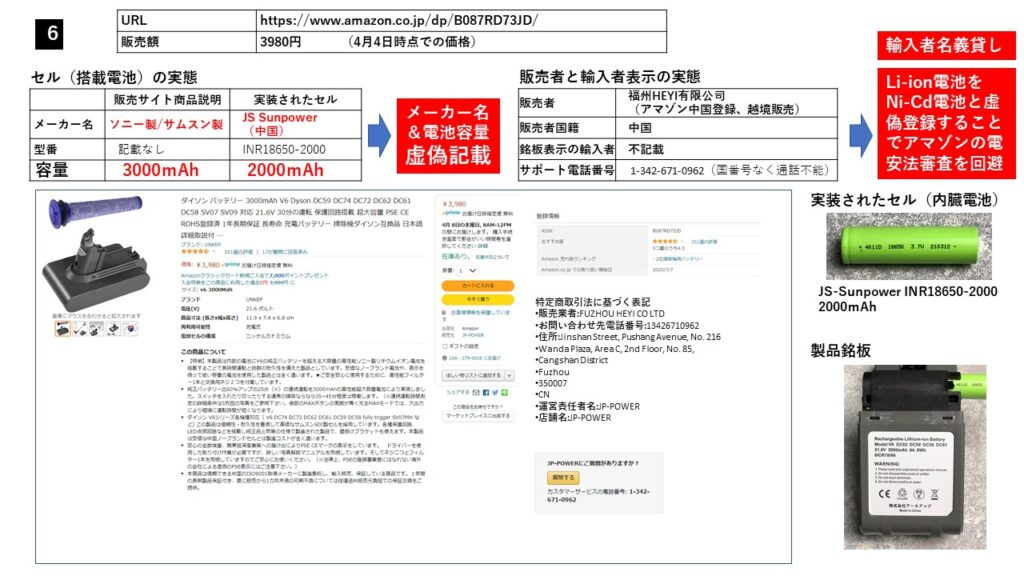
Task: Share the product on Facebook
Action: pos(486,392)
